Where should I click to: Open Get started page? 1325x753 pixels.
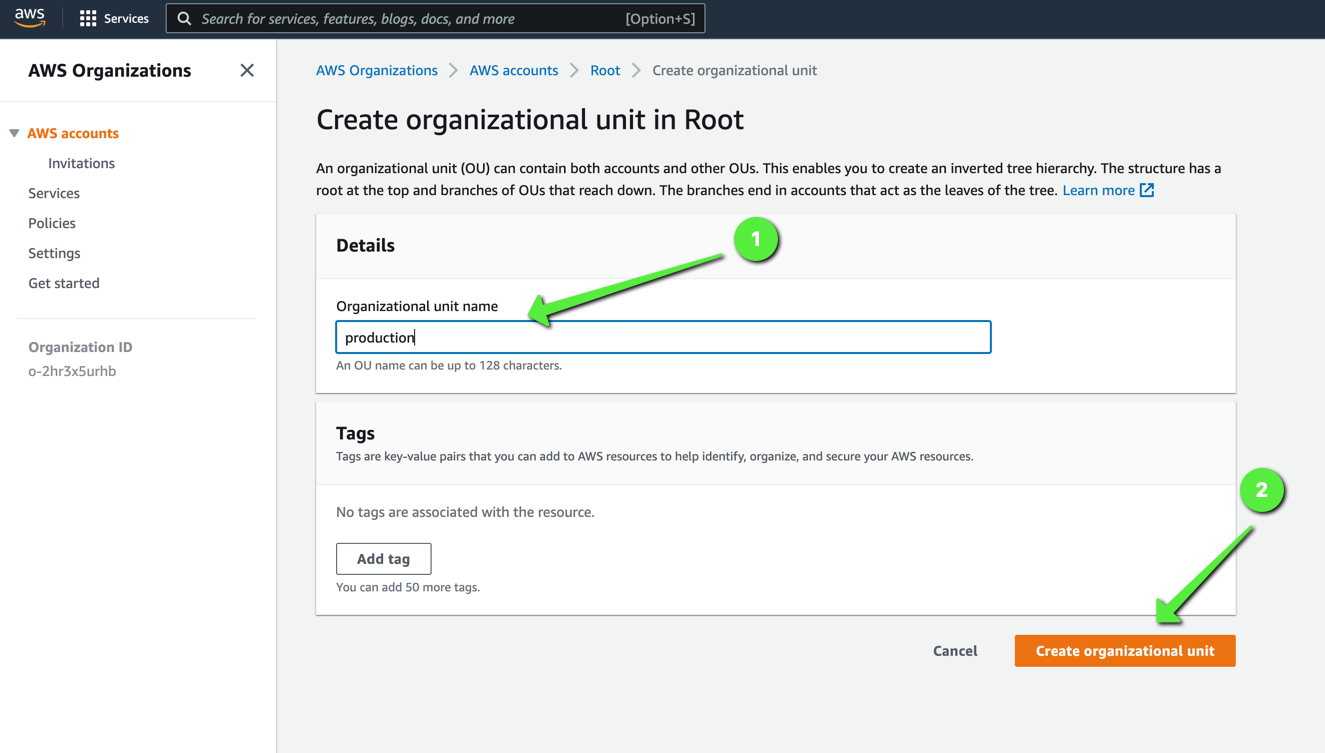pos(64,283)
